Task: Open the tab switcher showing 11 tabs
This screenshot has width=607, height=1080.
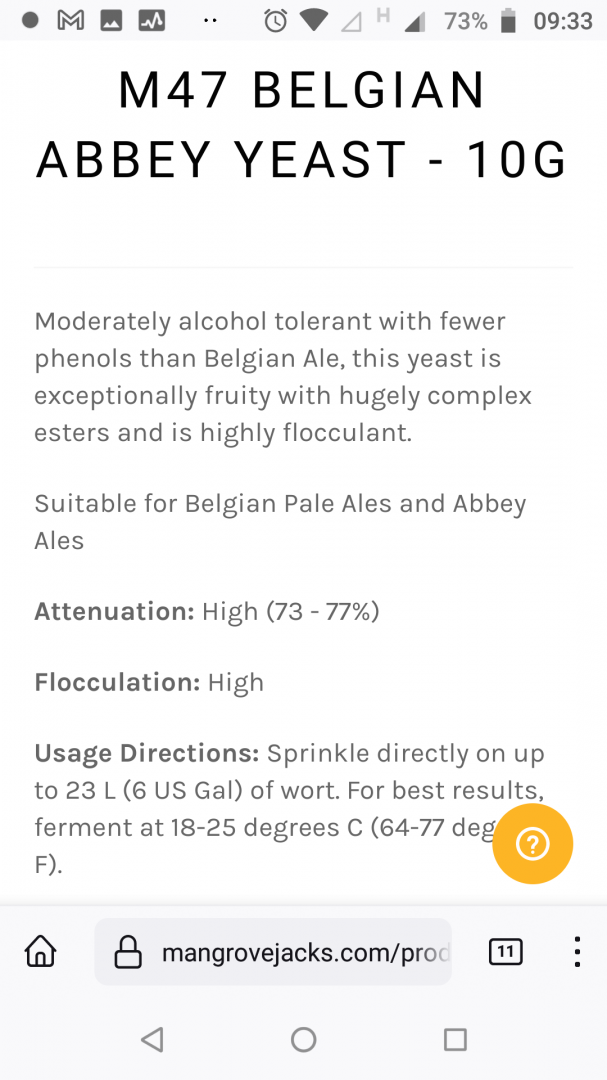Action: click(505, 952)
